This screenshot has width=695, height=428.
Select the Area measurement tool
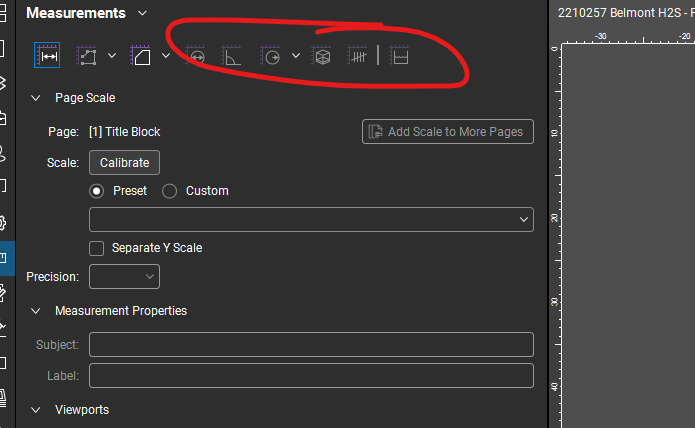[141, 56]
